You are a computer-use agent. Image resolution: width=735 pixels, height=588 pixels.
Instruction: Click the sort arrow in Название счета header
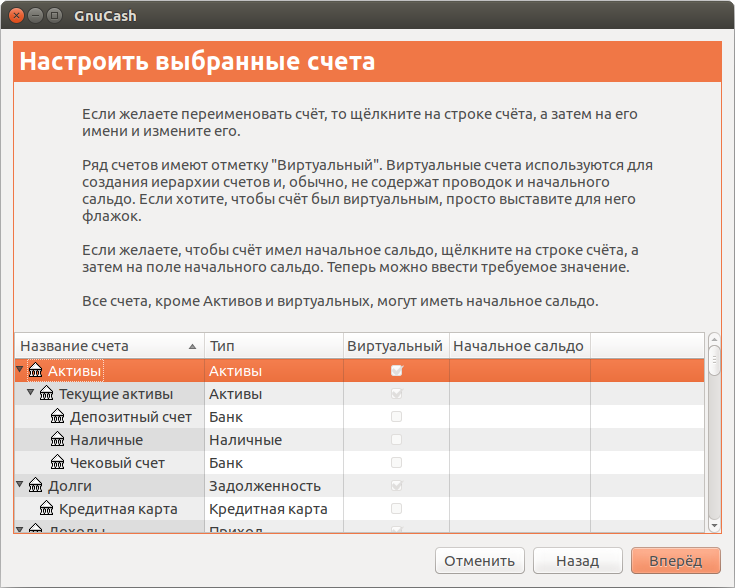click(x=192, y=347)
